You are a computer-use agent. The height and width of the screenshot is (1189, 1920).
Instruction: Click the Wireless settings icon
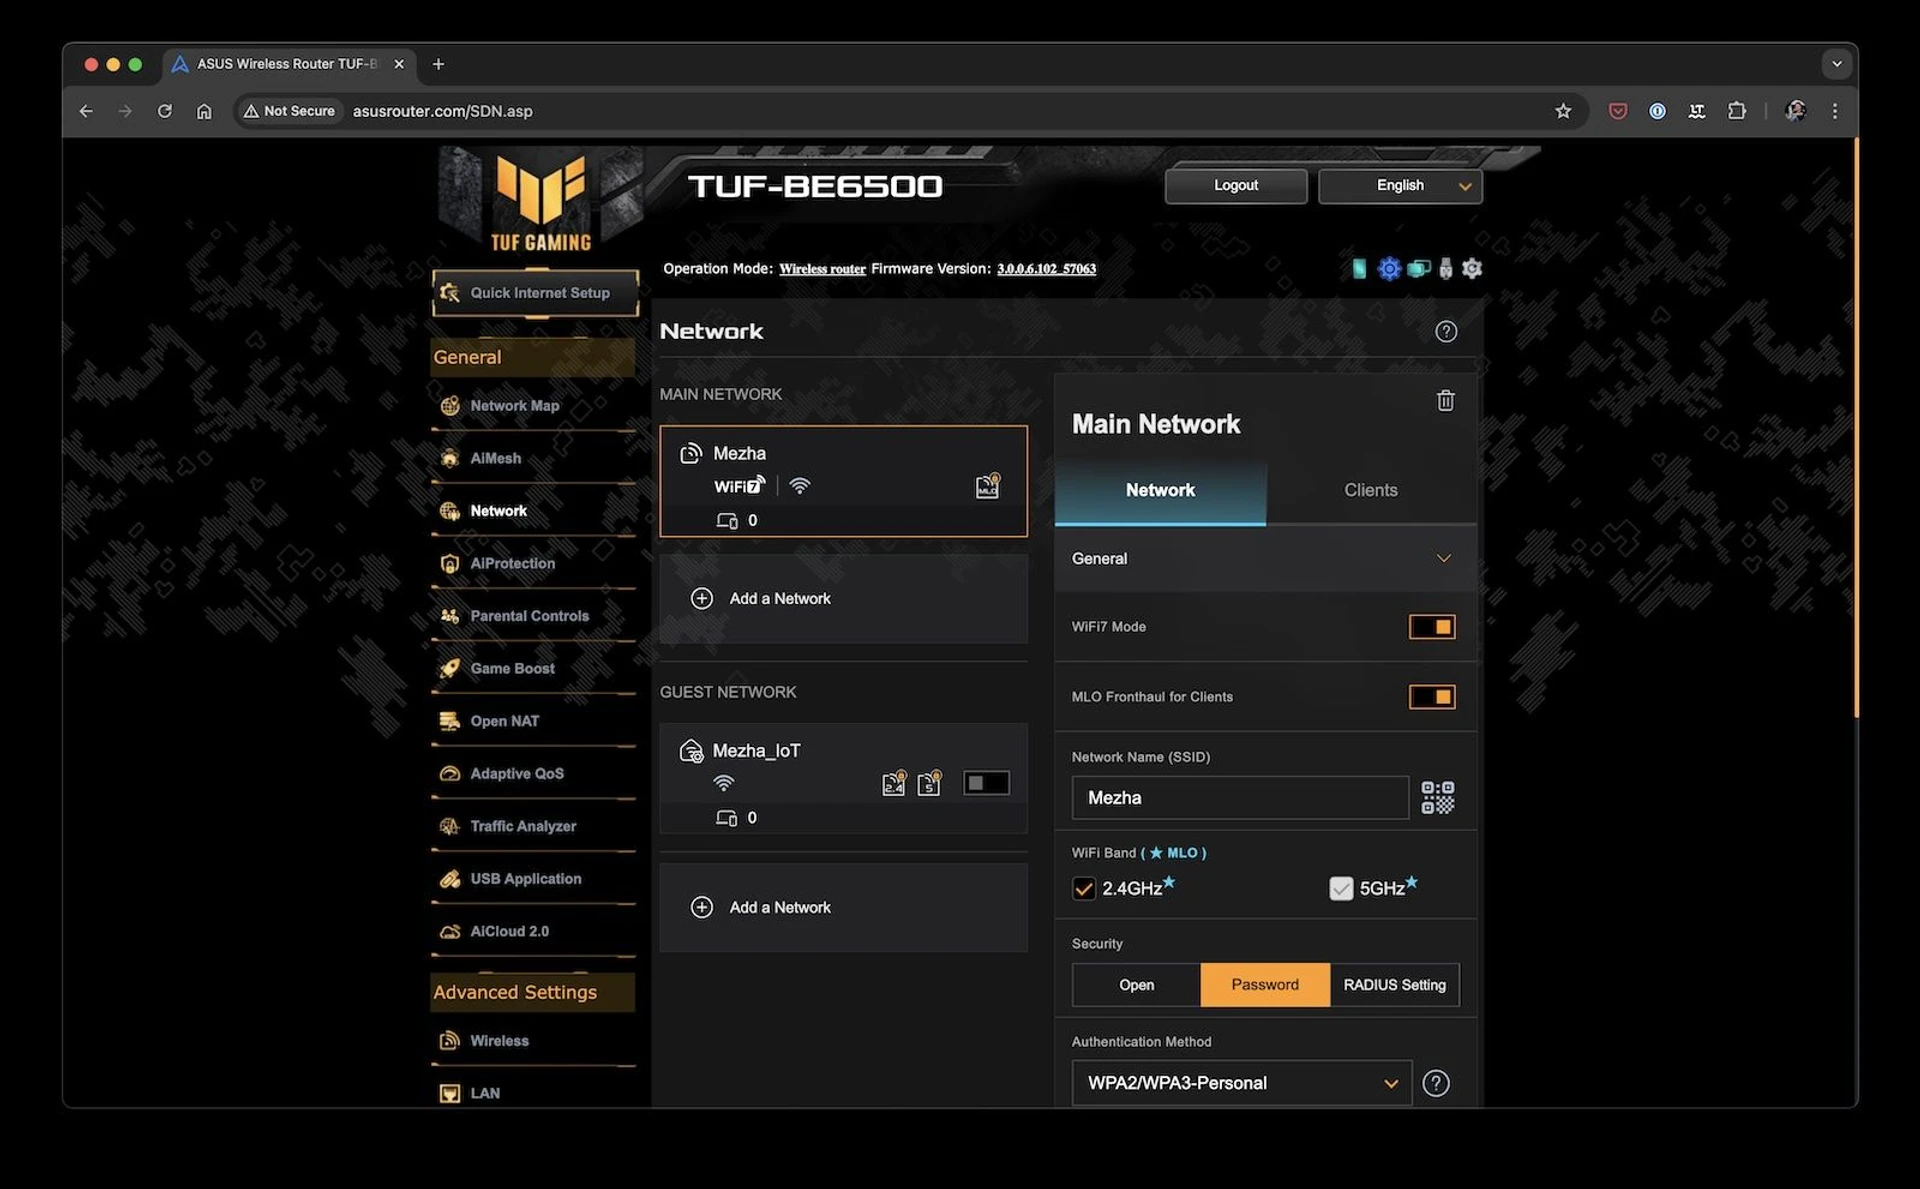(450, 1041)
